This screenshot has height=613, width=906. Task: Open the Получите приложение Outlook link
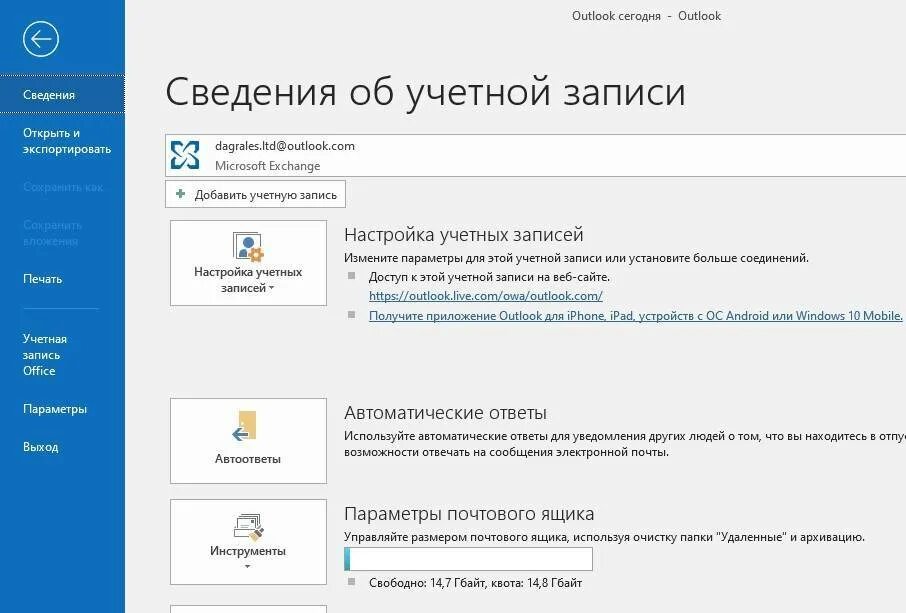pos(636,315)
